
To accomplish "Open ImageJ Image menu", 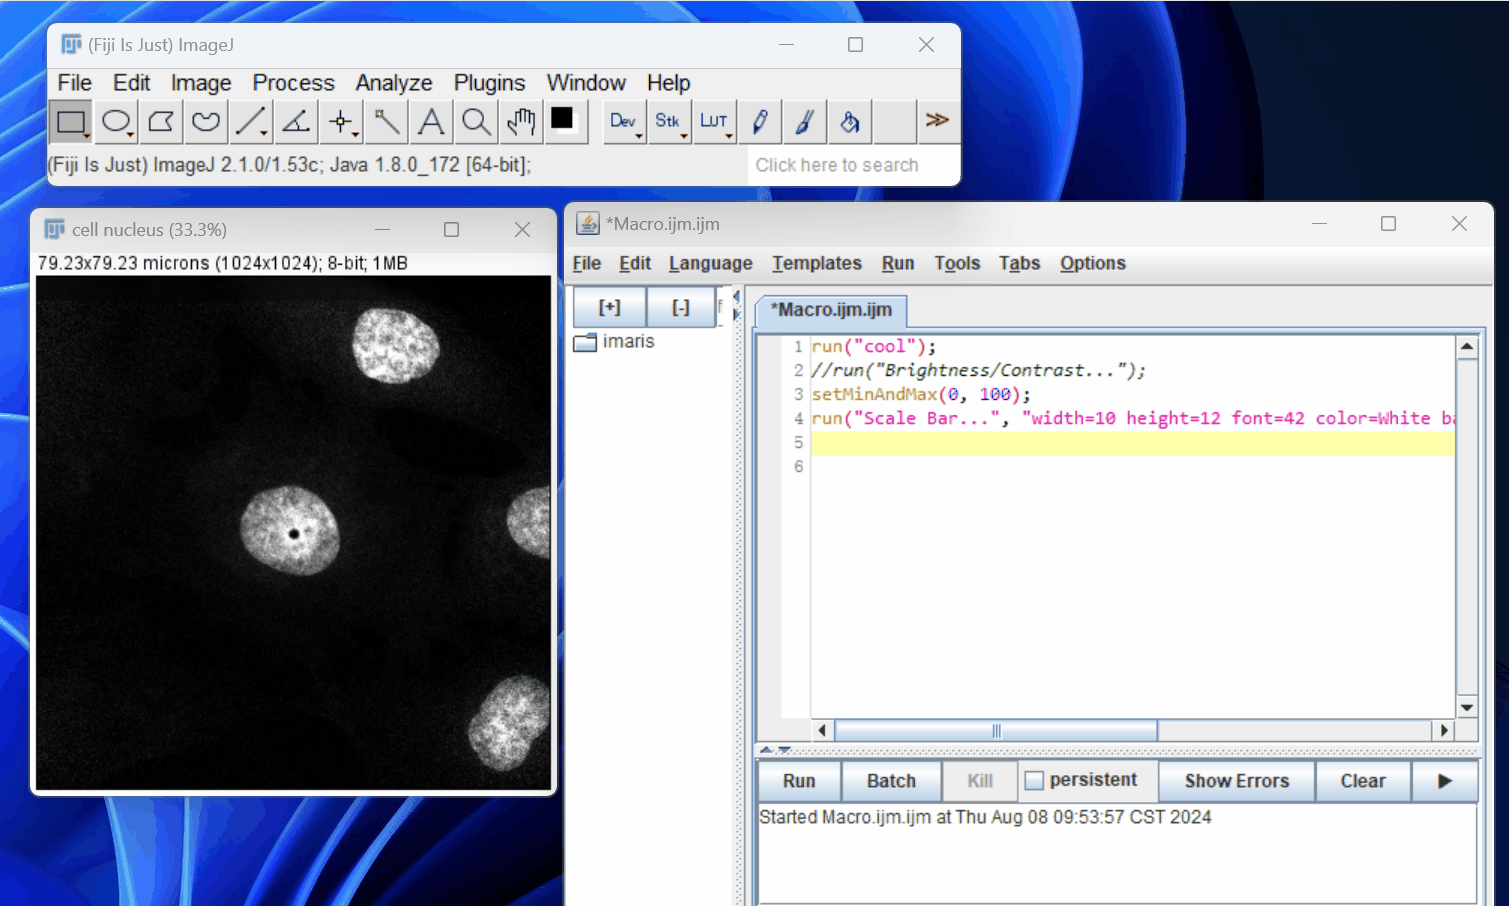I will 201,83.
